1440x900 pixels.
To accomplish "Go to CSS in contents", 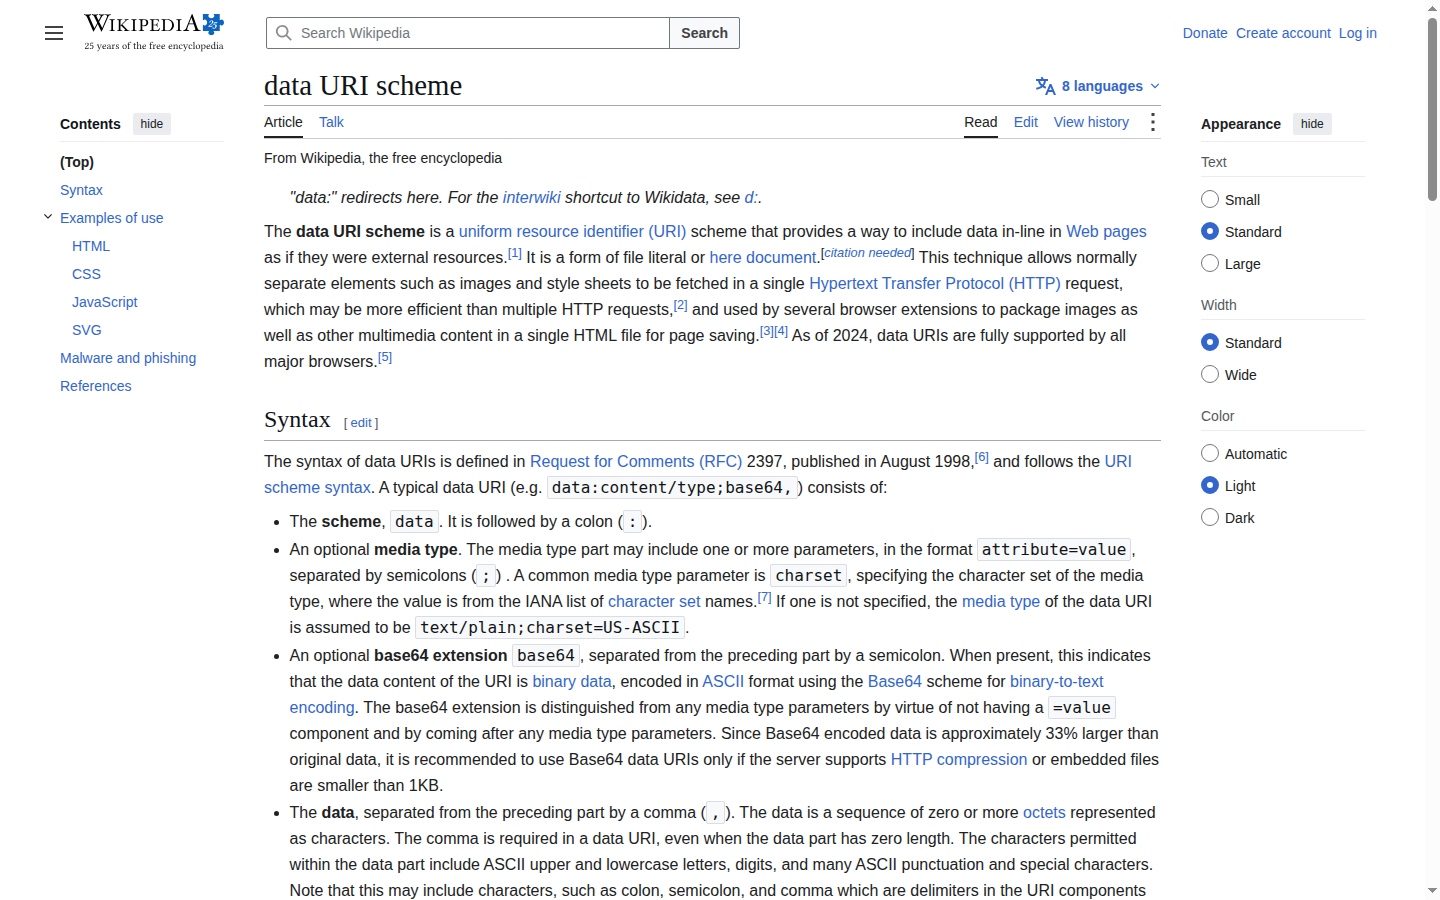I will point(86,274).
